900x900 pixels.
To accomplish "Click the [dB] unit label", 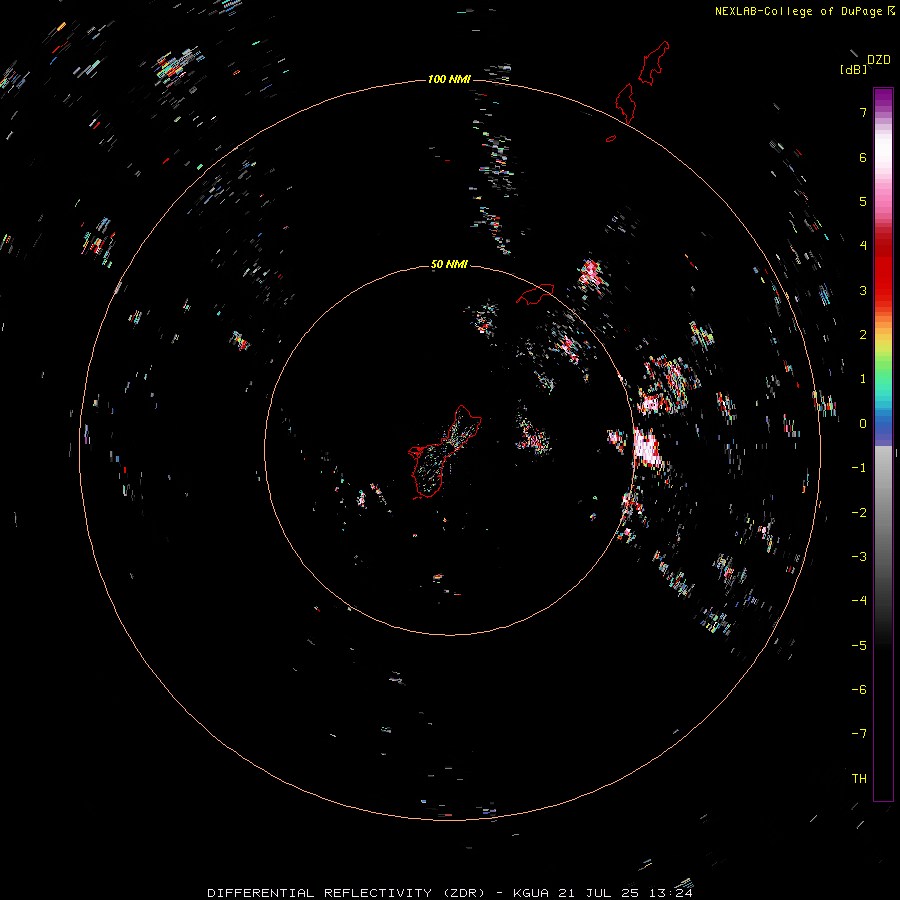I will (x=854, y=70).
